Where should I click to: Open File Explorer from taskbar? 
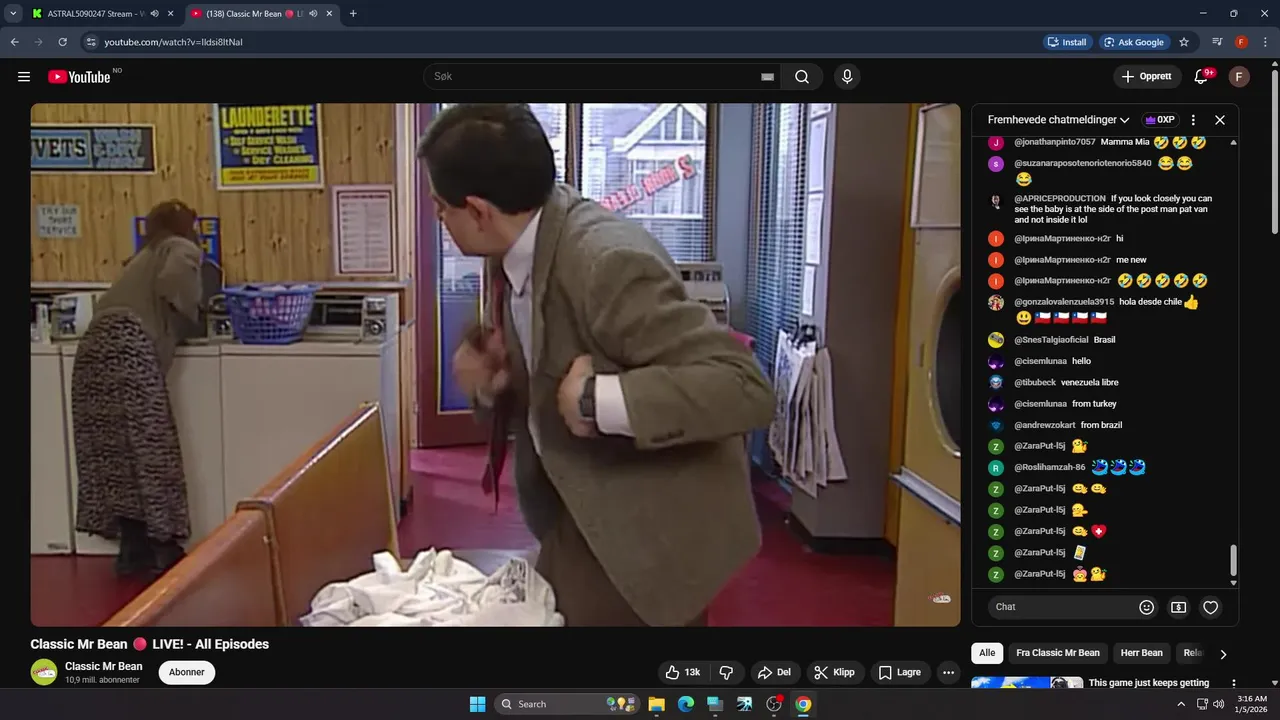(x=657, y=704)
